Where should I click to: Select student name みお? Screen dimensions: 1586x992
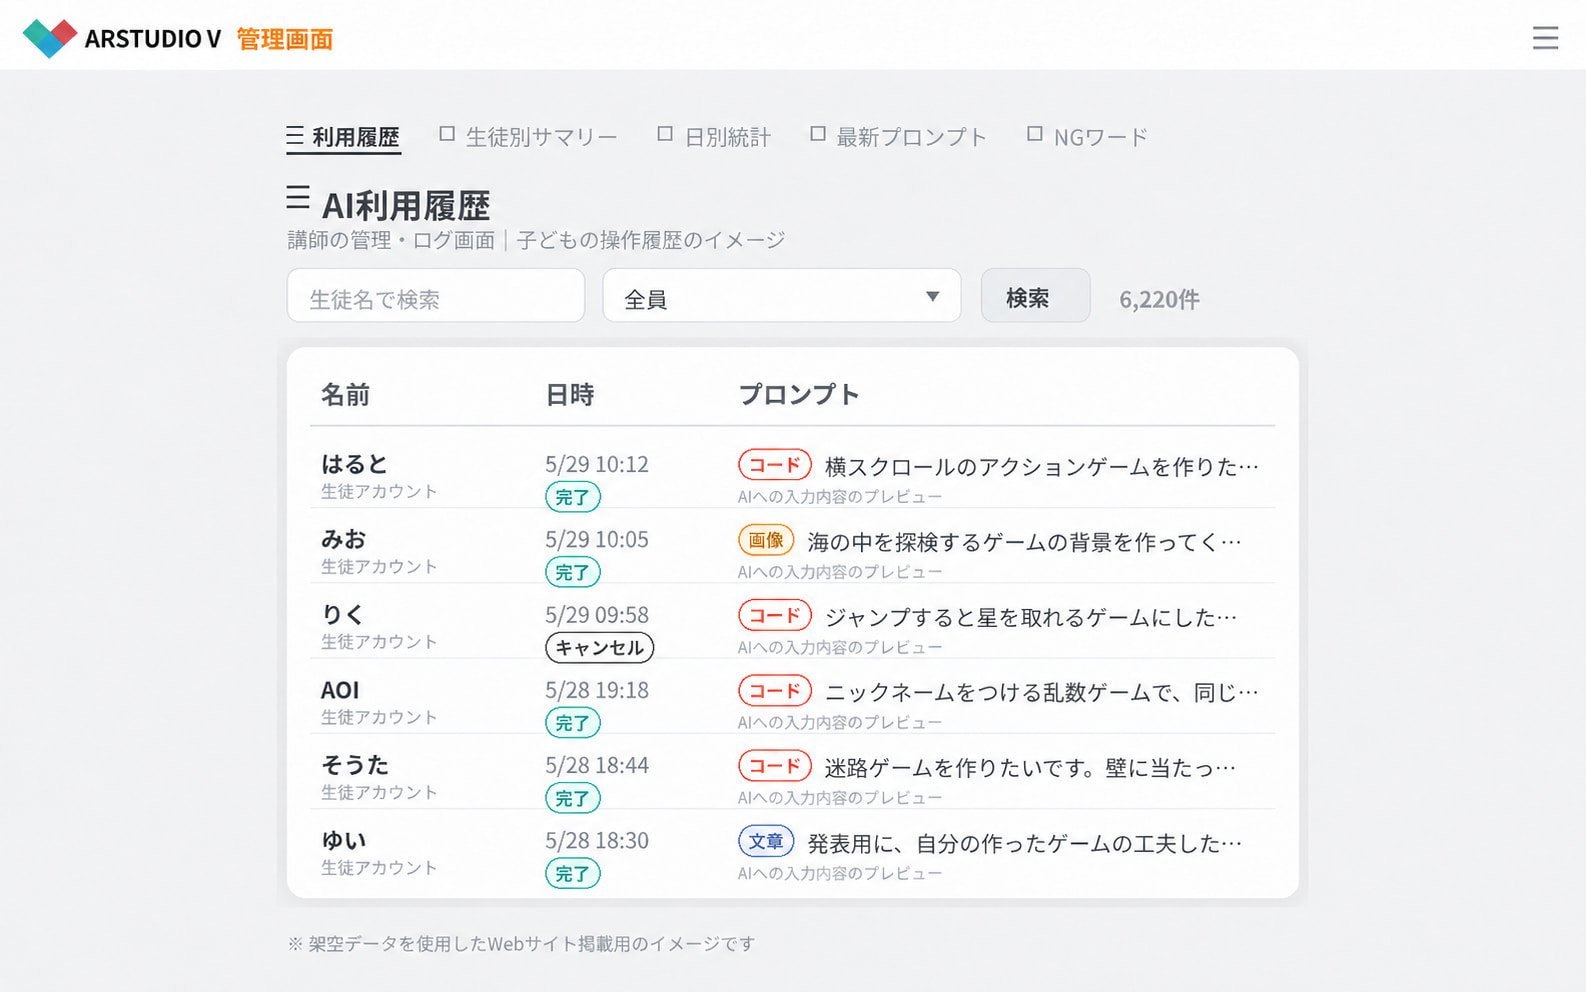click(x=343, y=539)
